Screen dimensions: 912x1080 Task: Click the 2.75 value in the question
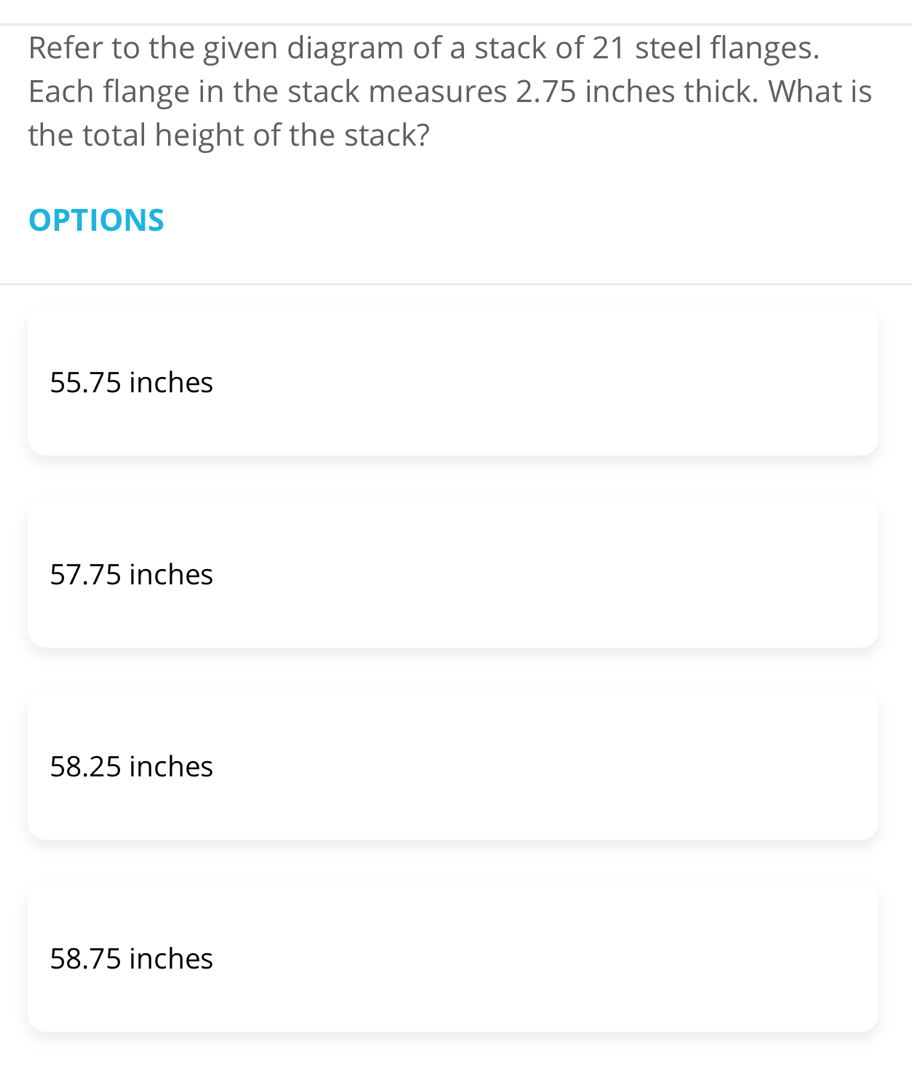click(x=547, y=91)
